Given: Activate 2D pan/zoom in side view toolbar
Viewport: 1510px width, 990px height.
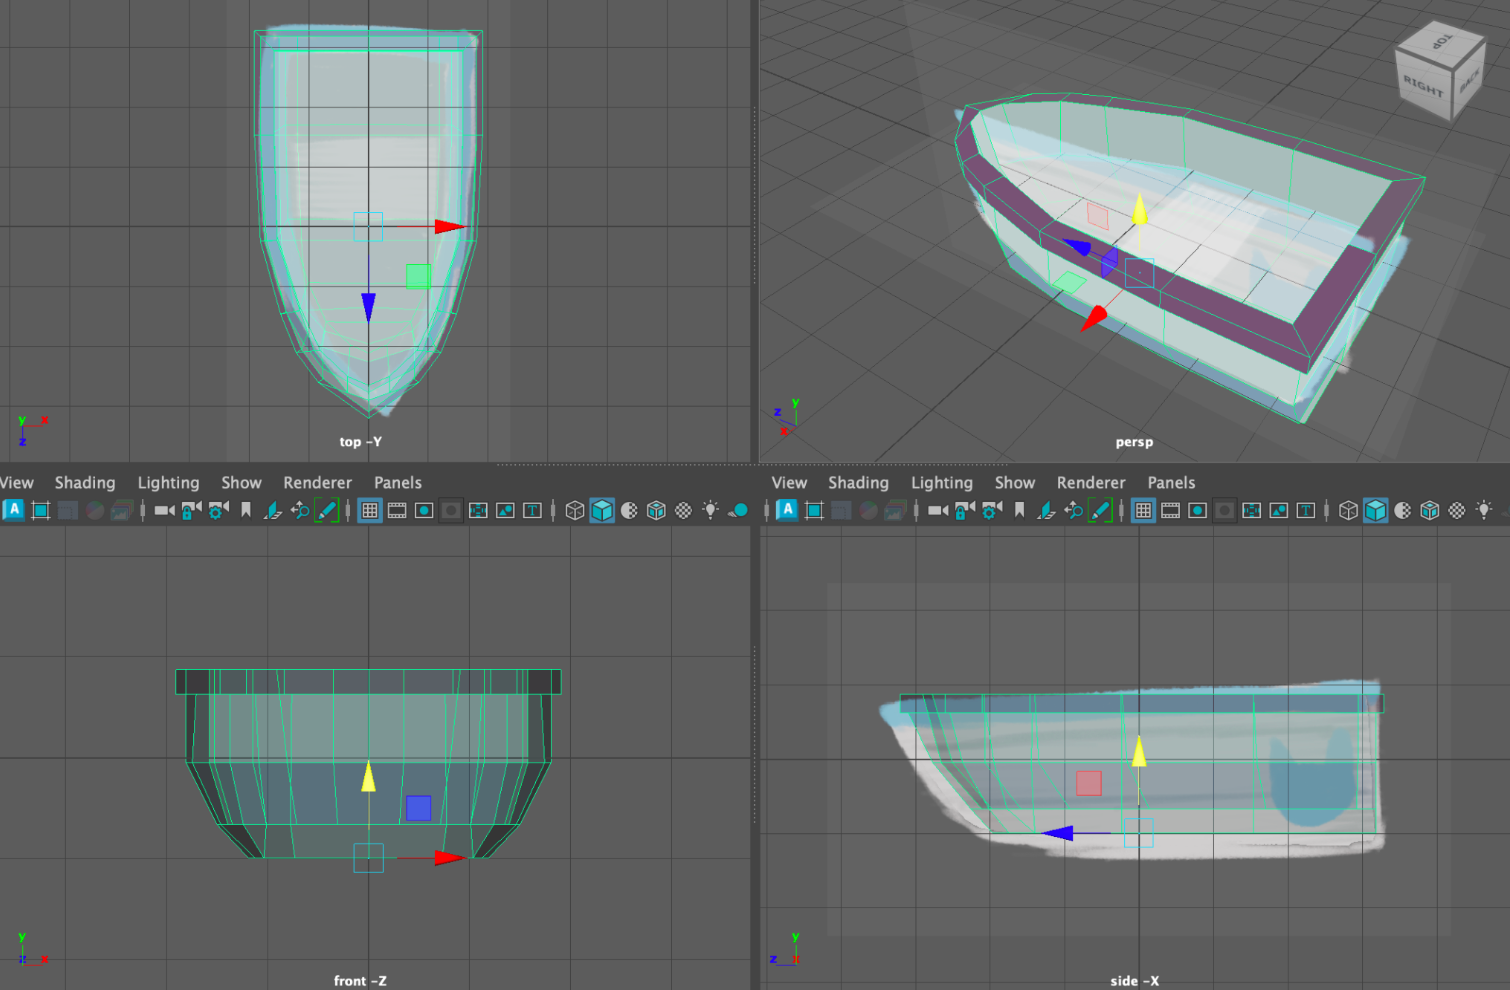Looking at the screenshot, I should pos(1073,510).
